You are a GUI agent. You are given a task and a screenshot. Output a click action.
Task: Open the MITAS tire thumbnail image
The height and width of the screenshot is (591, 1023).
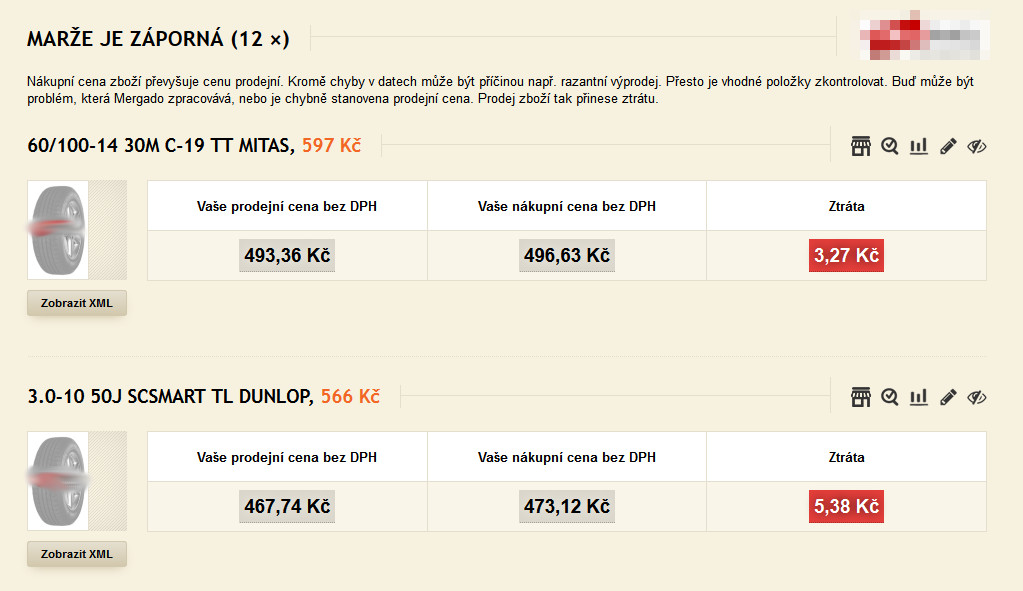(x=58, y=230)
